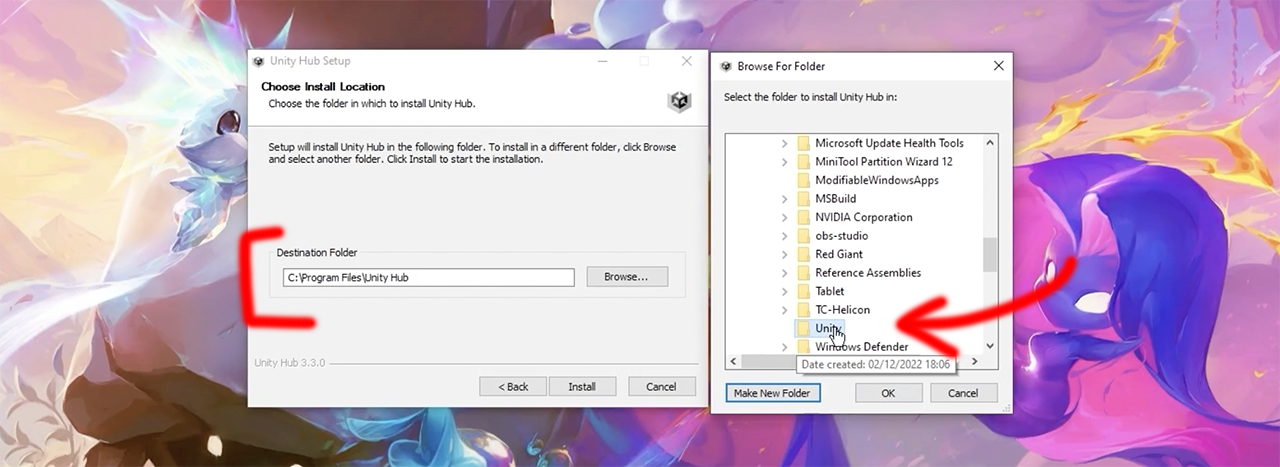The width and height of the screenshot is (1280, 467).
Task: Expand the Tablet folder node
Action: pyautogui.click(x=785, y=291)
